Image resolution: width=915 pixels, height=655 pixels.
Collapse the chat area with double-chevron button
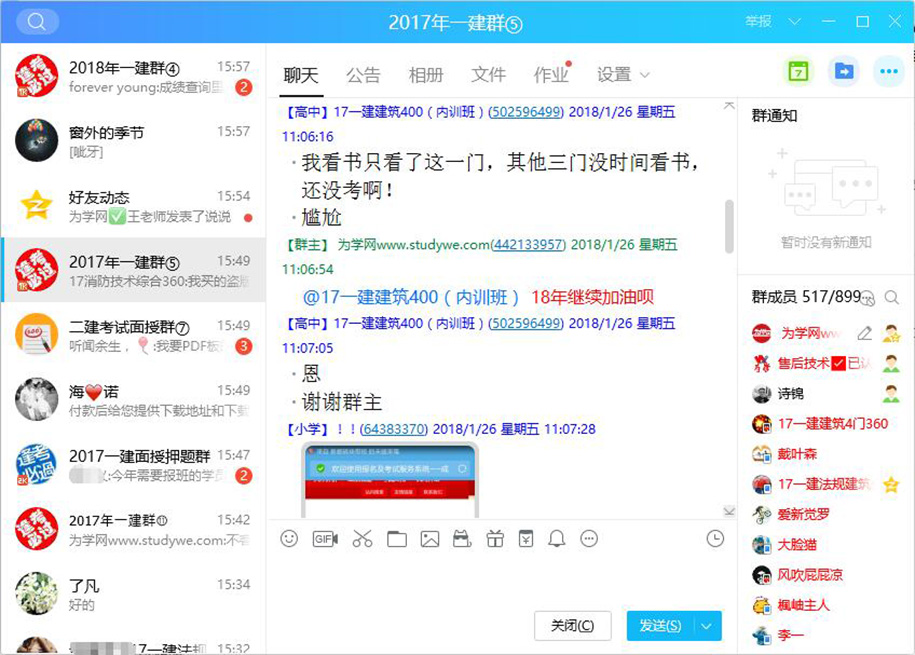pos(729,512)
